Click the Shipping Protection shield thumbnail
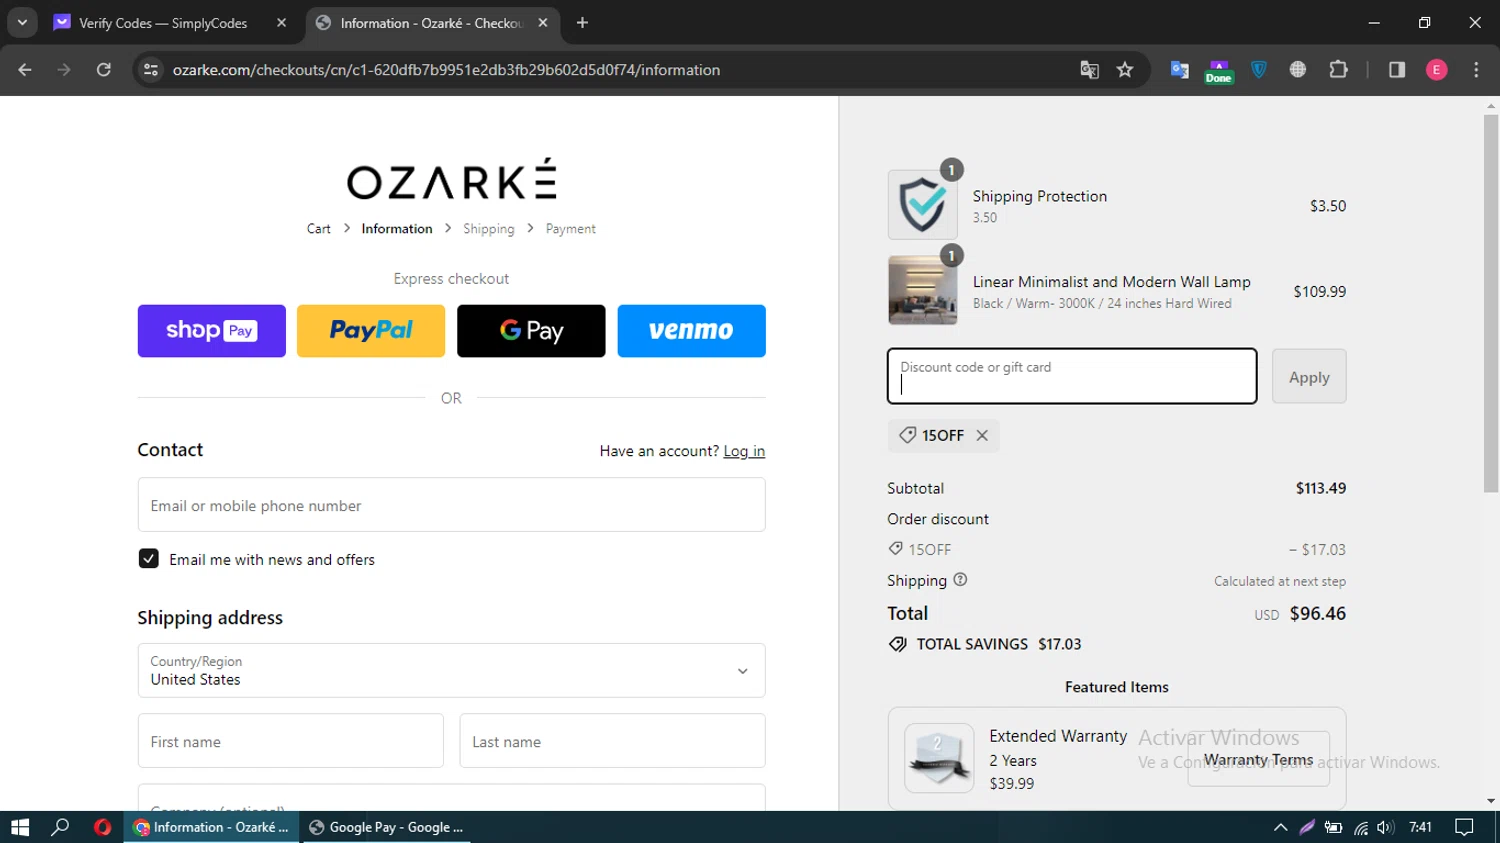Image resolution: width=1500 pixels, height=843 pixels. (922, 205)
